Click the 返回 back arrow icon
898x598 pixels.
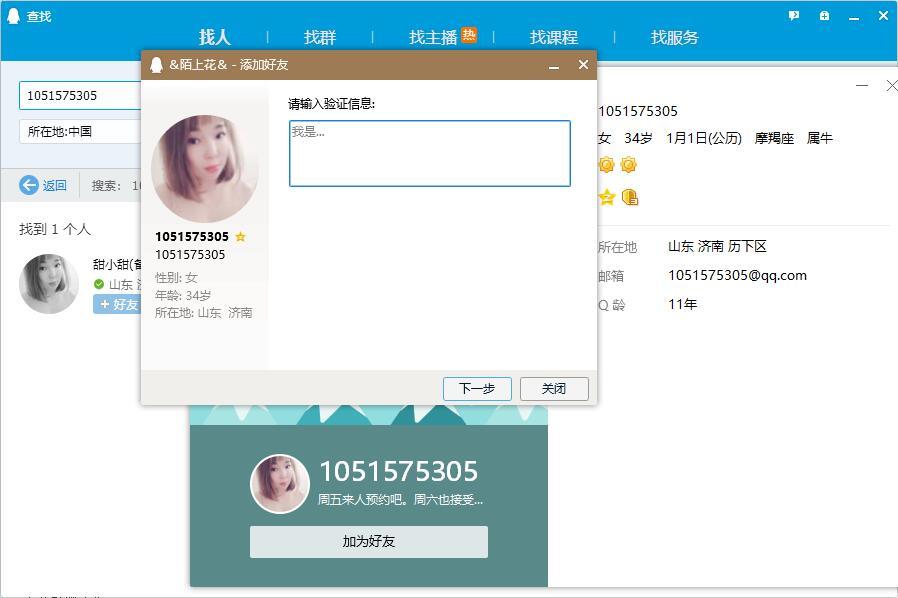(x=29, y=185)
